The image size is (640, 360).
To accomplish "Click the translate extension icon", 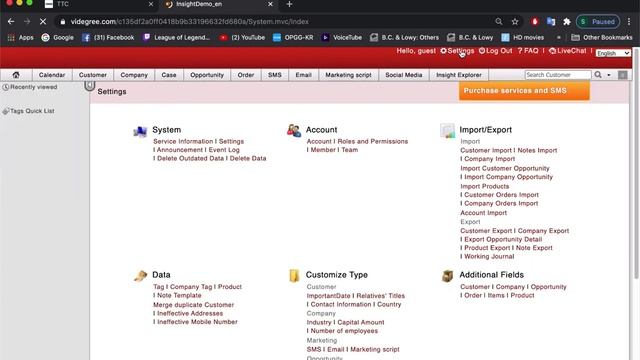I will [551, 22].
